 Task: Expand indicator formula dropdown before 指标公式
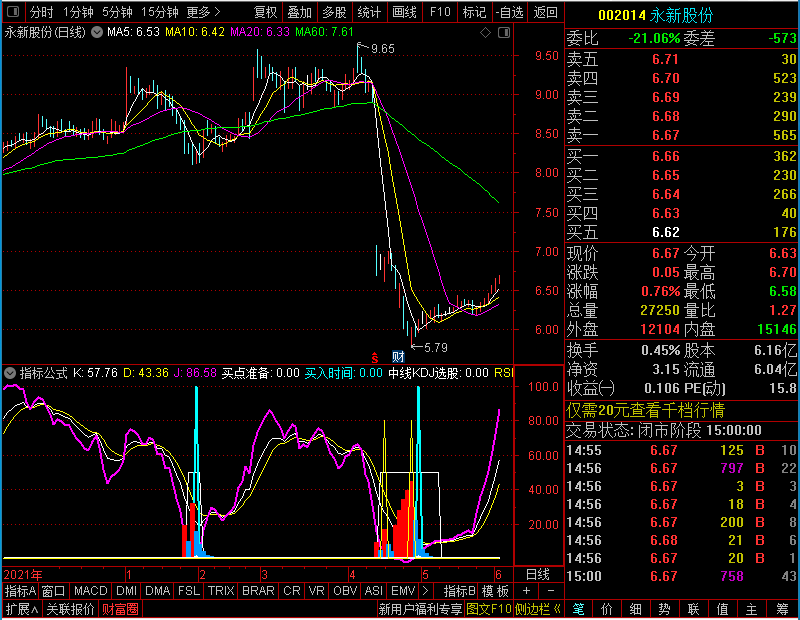[x=10, y=373]
